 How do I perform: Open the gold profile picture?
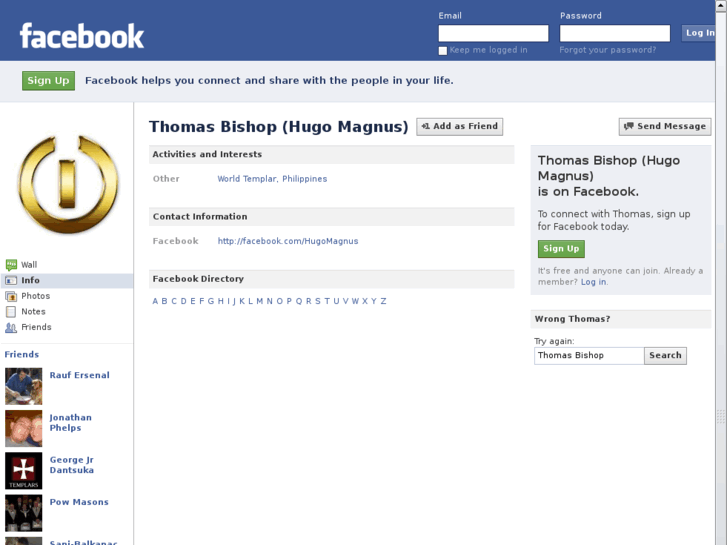pos(68,184)
